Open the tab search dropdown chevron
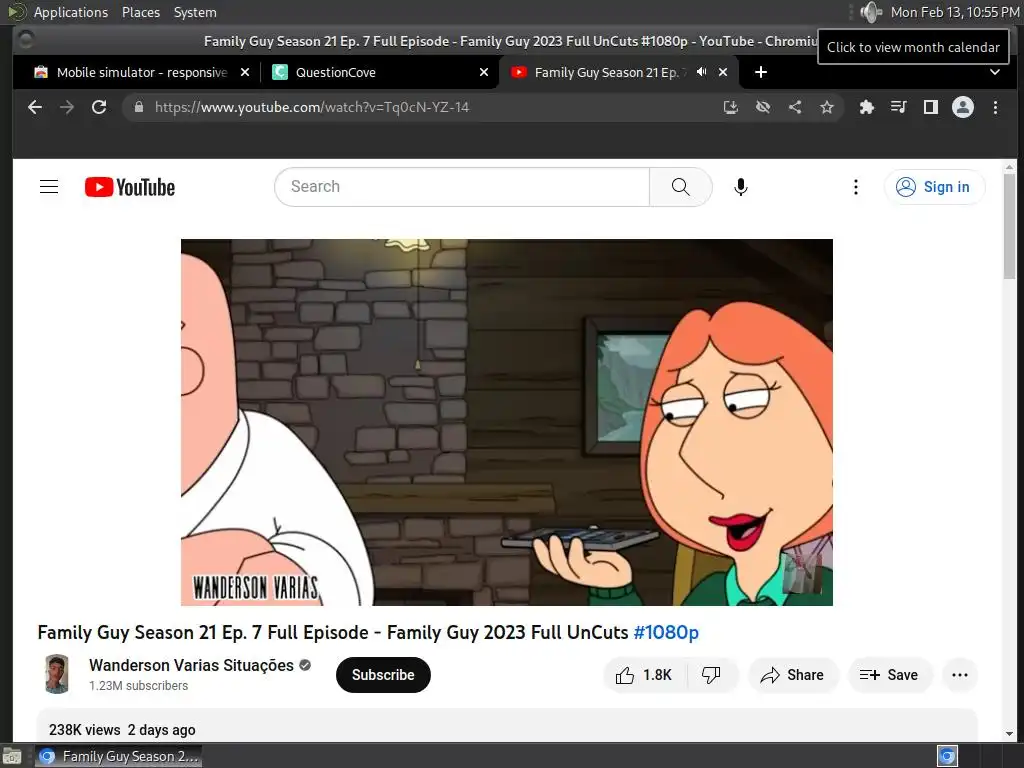 click(x=995, y=72)
